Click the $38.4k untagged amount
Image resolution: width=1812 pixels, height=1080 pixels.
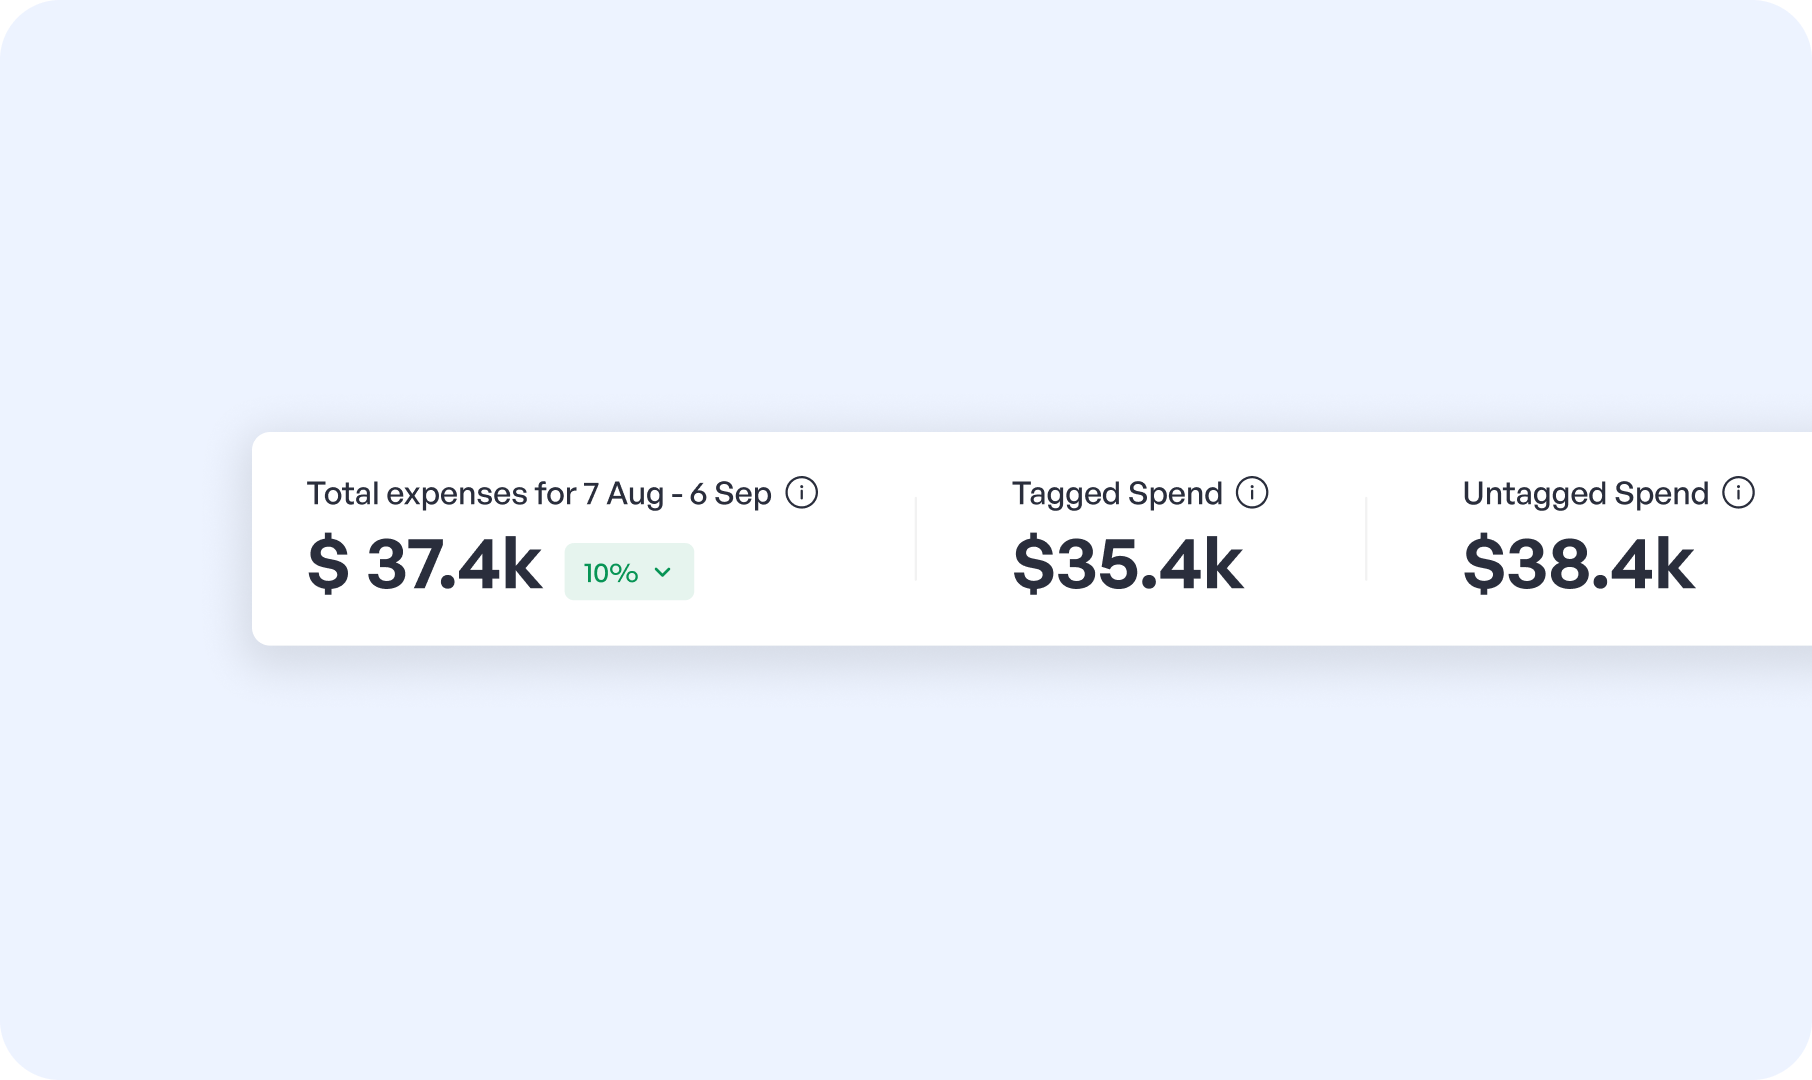tap(1578, 566)
